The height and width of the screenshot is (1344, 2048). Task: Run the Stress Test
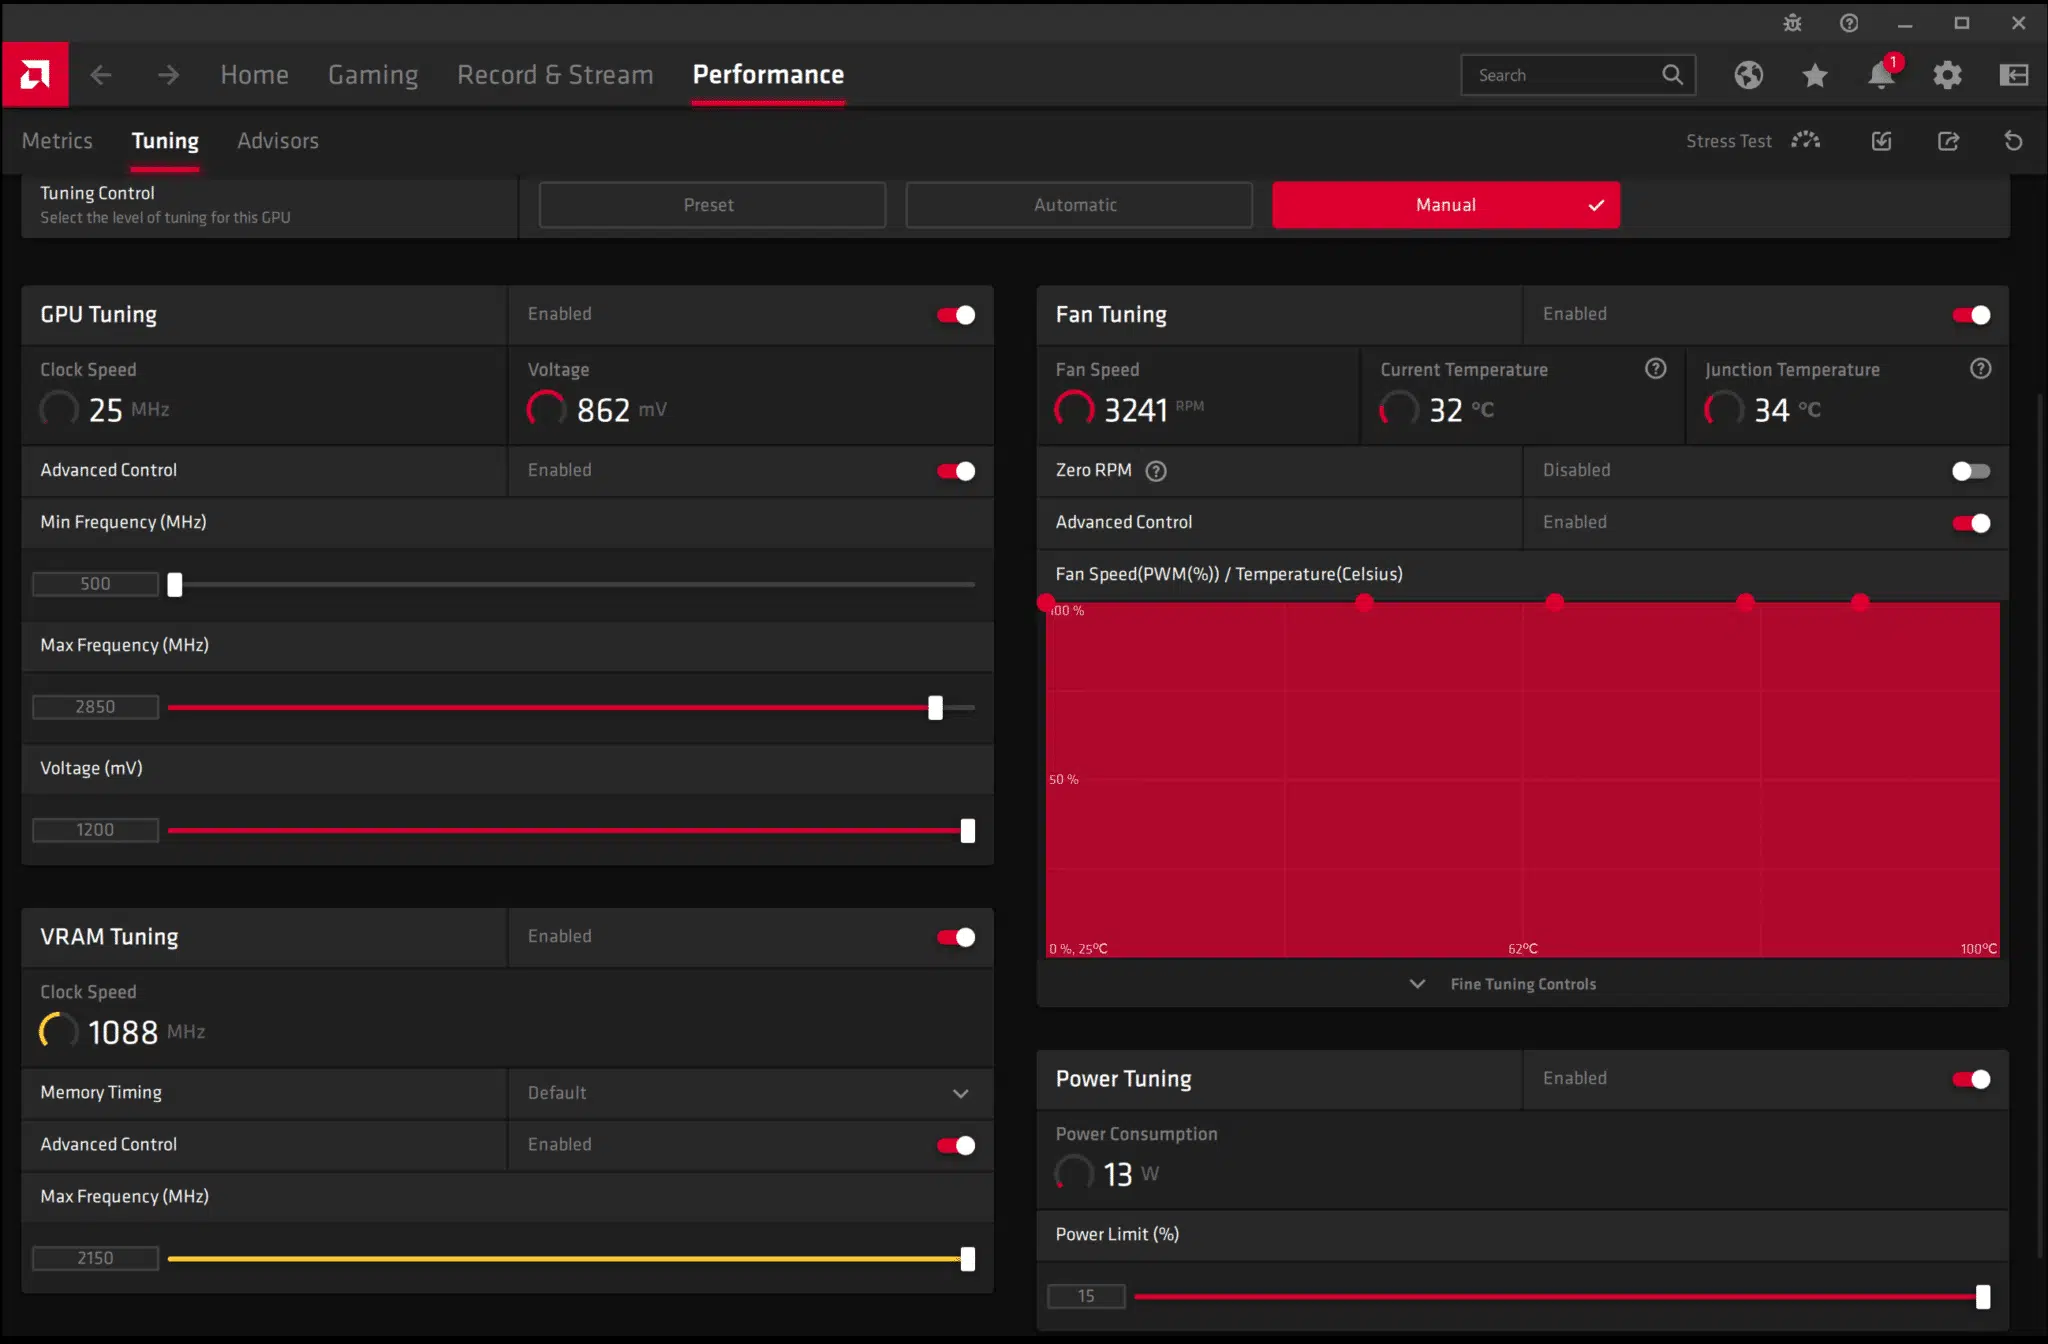tap(1752, 141)
